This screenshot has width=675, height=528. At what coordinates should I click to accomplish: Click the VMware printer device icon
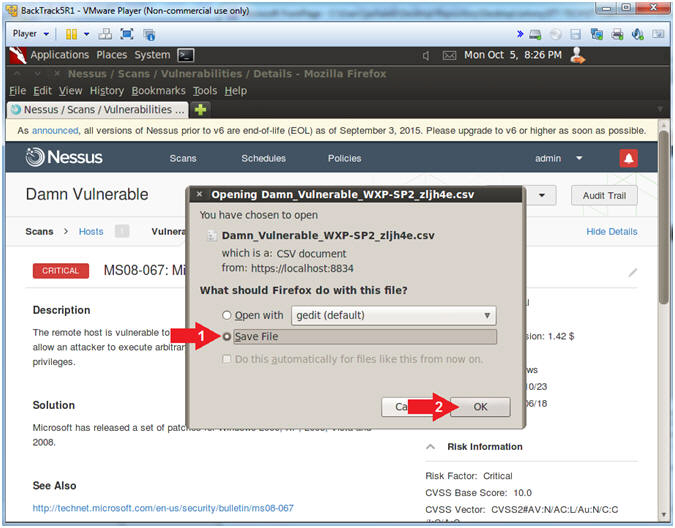click(x=617, y=34)
